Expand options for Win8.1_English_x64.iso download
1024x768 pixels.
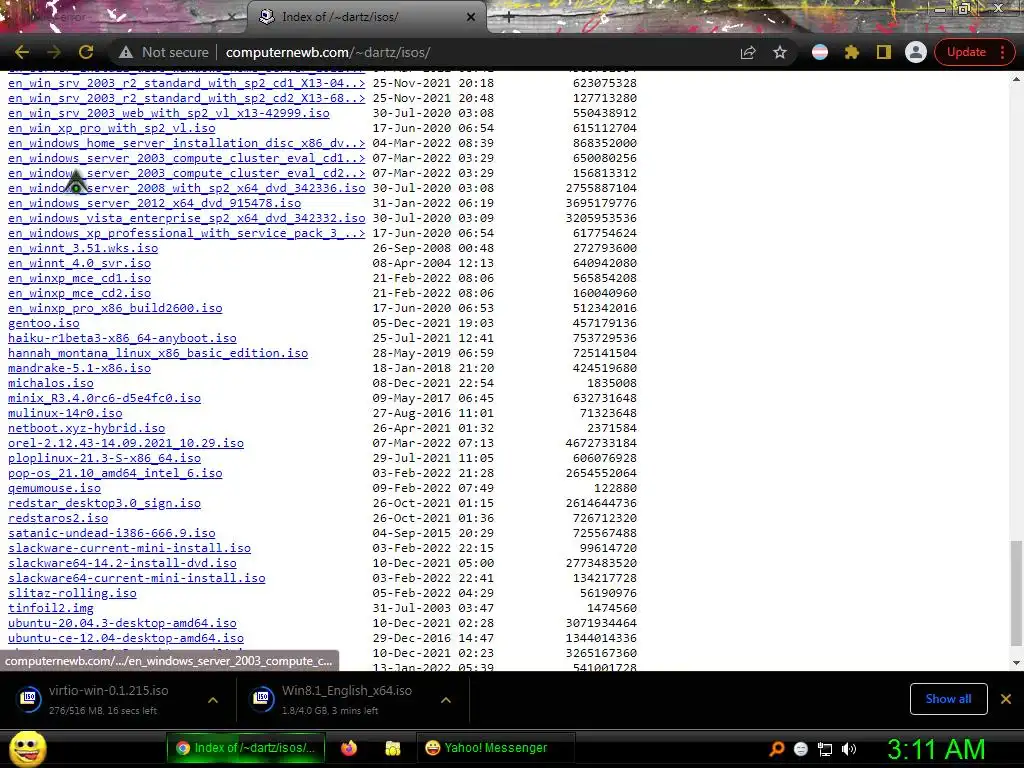(x=446, y=700)
